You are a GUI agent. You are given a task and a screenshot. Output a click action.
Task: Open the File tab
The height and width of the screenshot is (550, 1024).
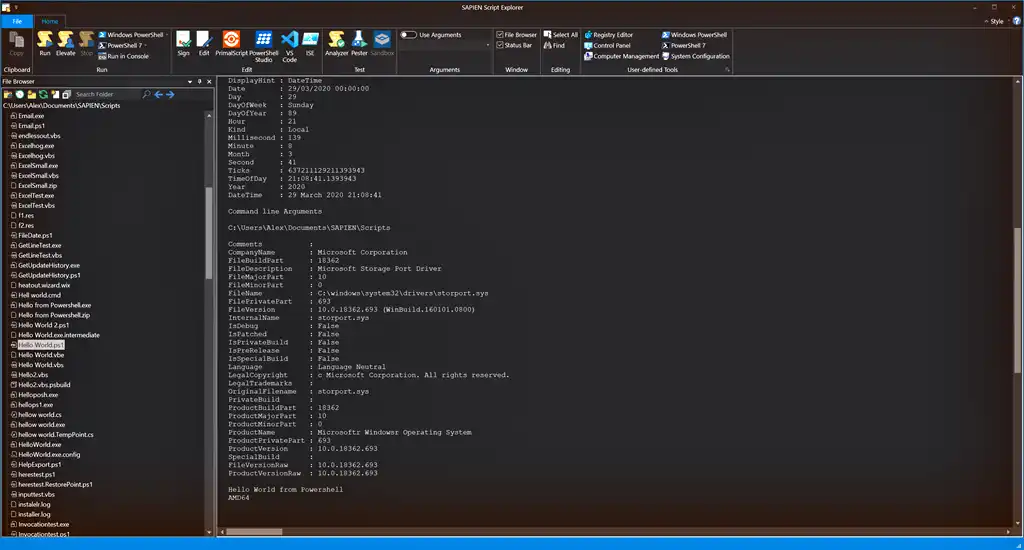[x=17, y=22]
